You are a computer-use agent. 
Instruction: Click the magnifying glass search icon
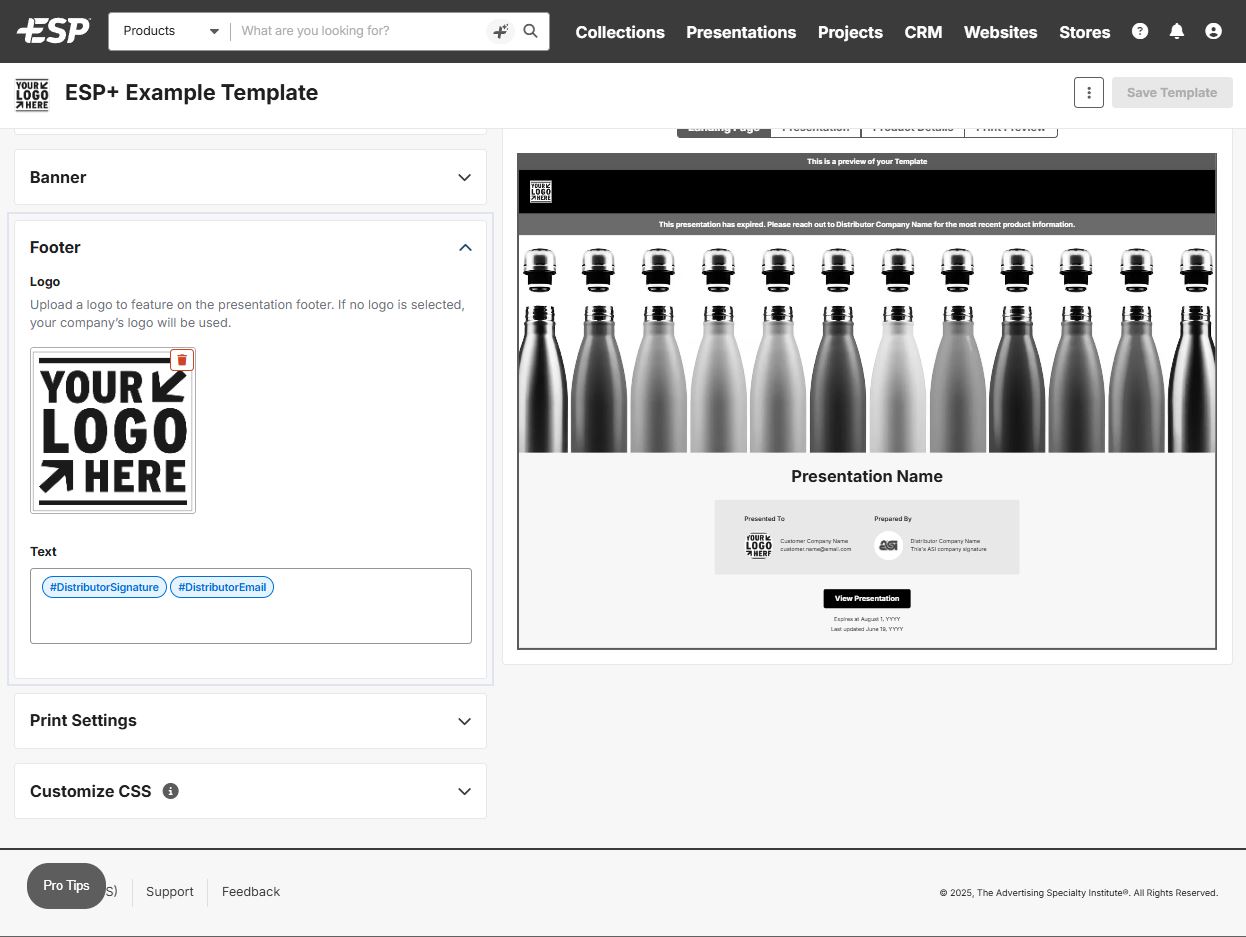pos(531,31)
